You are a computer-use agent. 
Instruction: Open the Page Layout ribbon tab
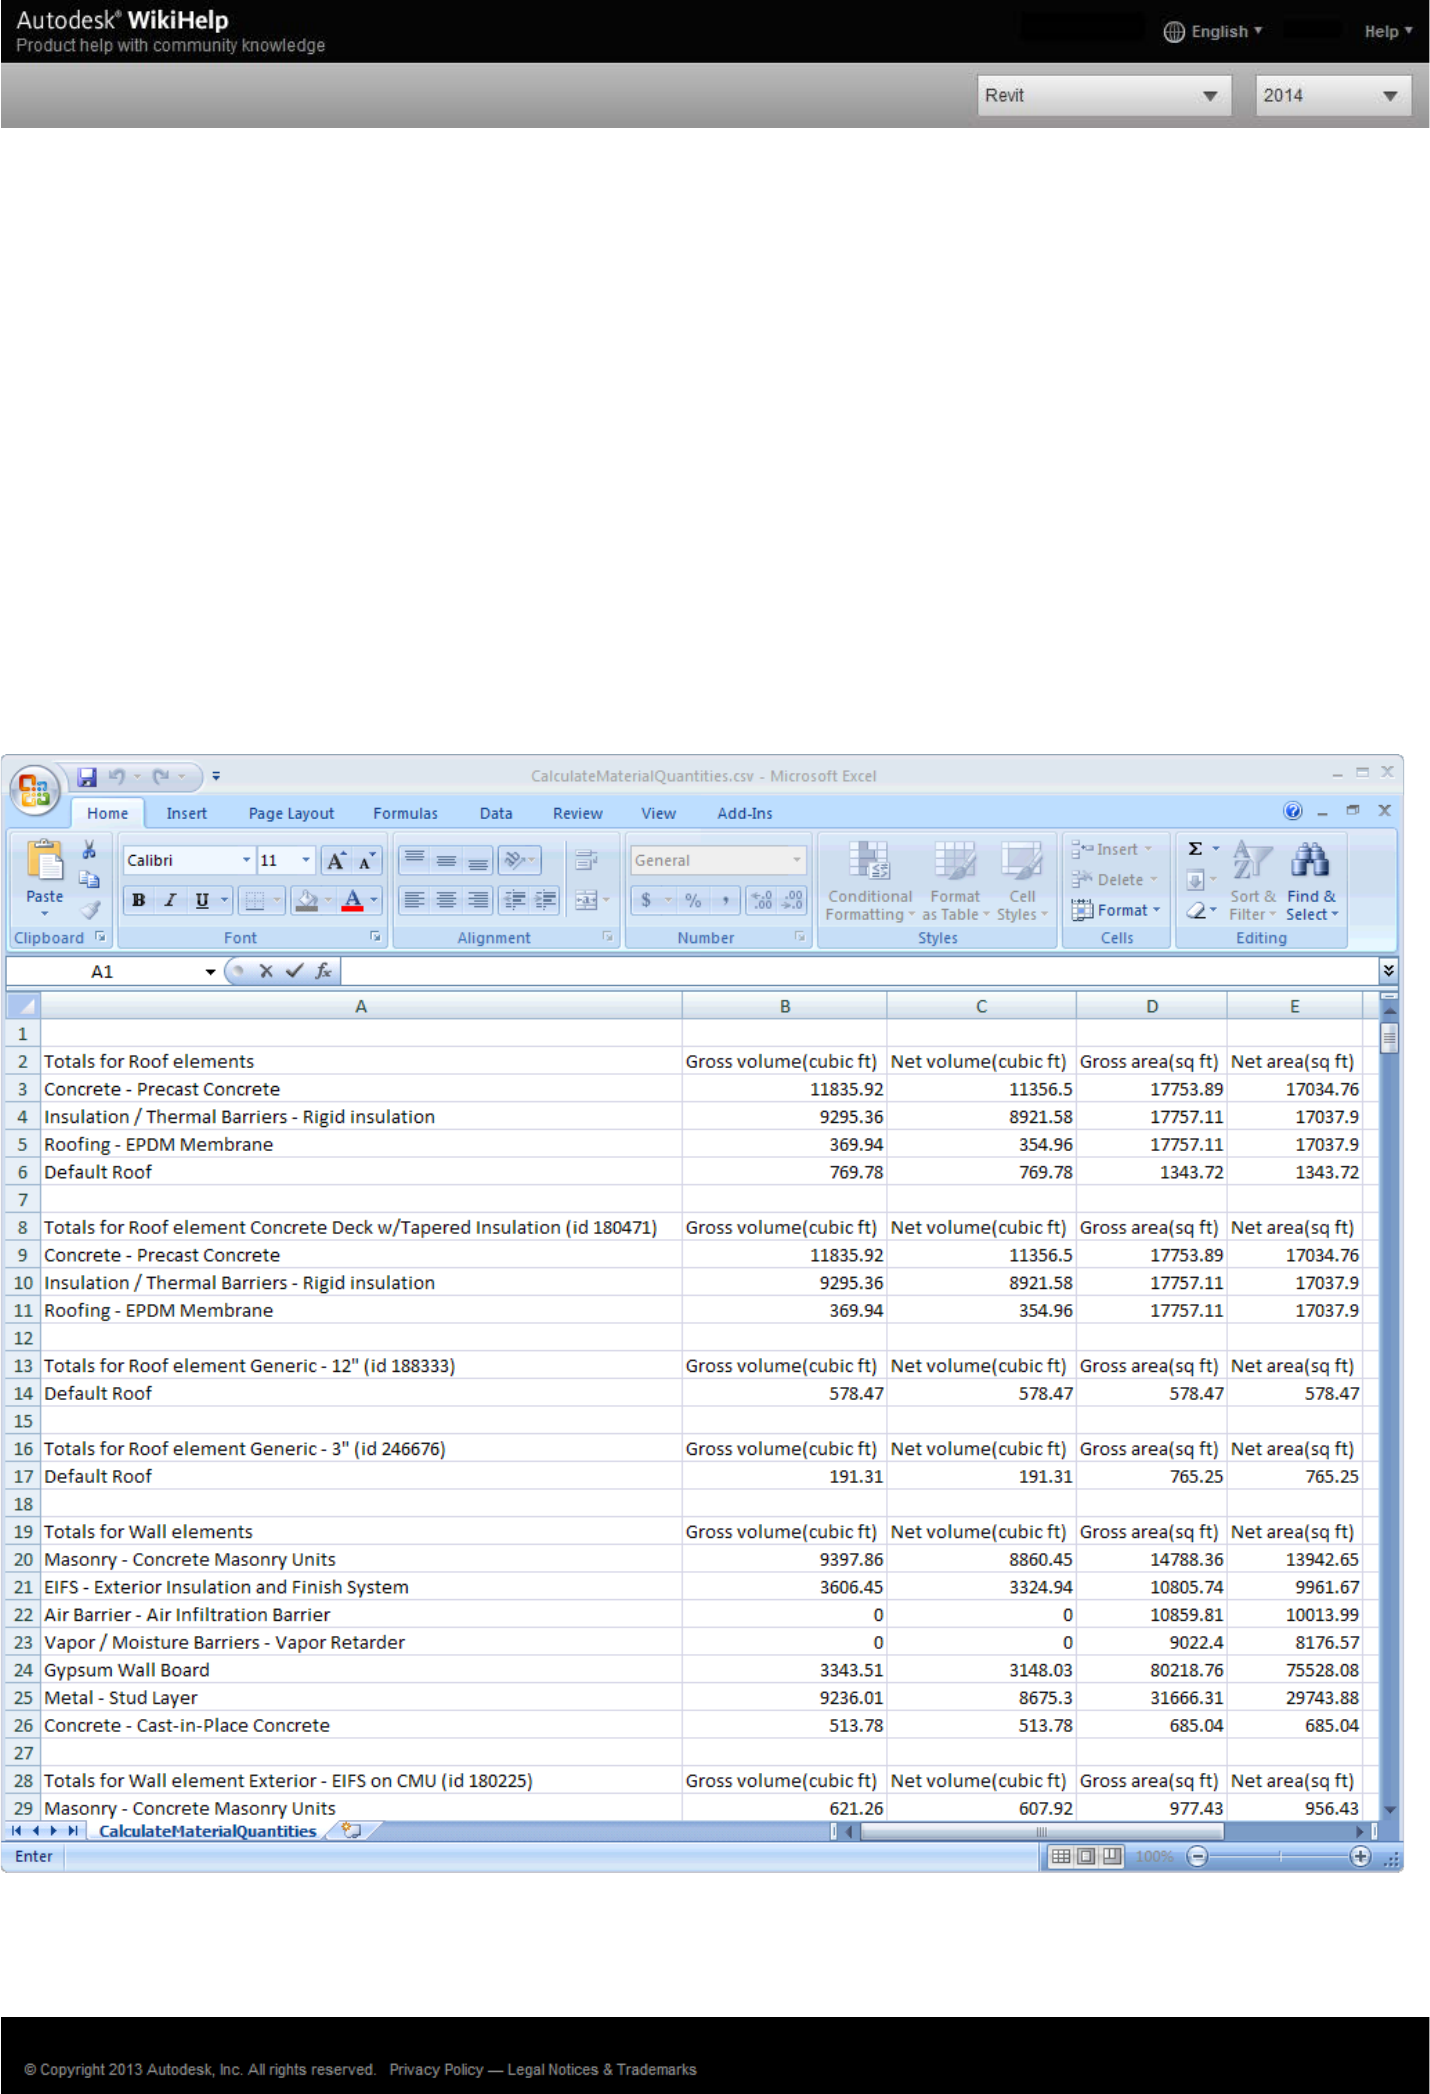click(291, 814)
